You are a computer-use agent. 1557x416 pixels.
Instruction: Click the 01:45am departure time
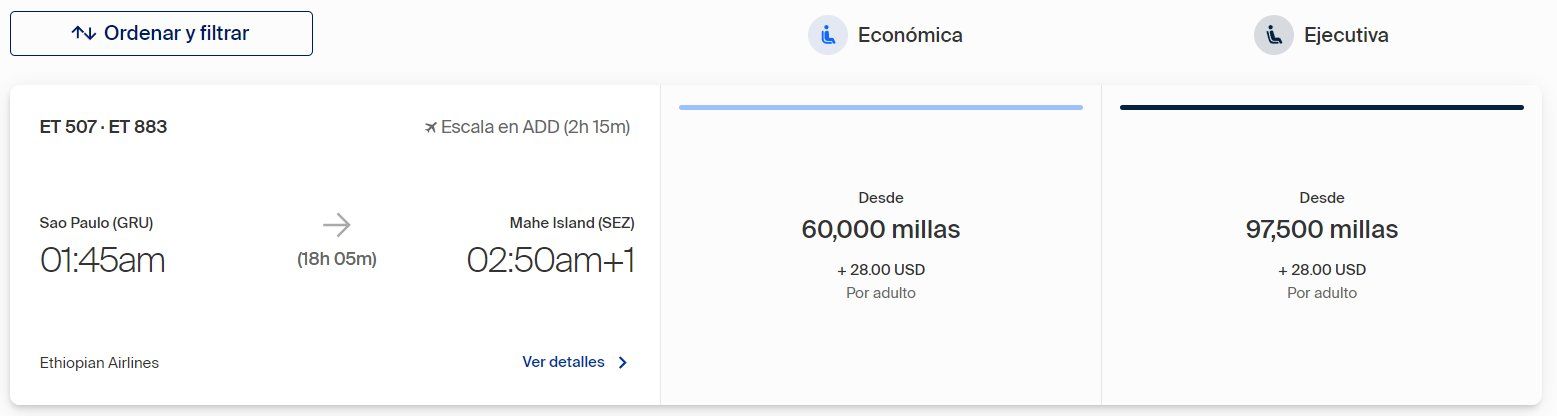[x=102, y=260]
